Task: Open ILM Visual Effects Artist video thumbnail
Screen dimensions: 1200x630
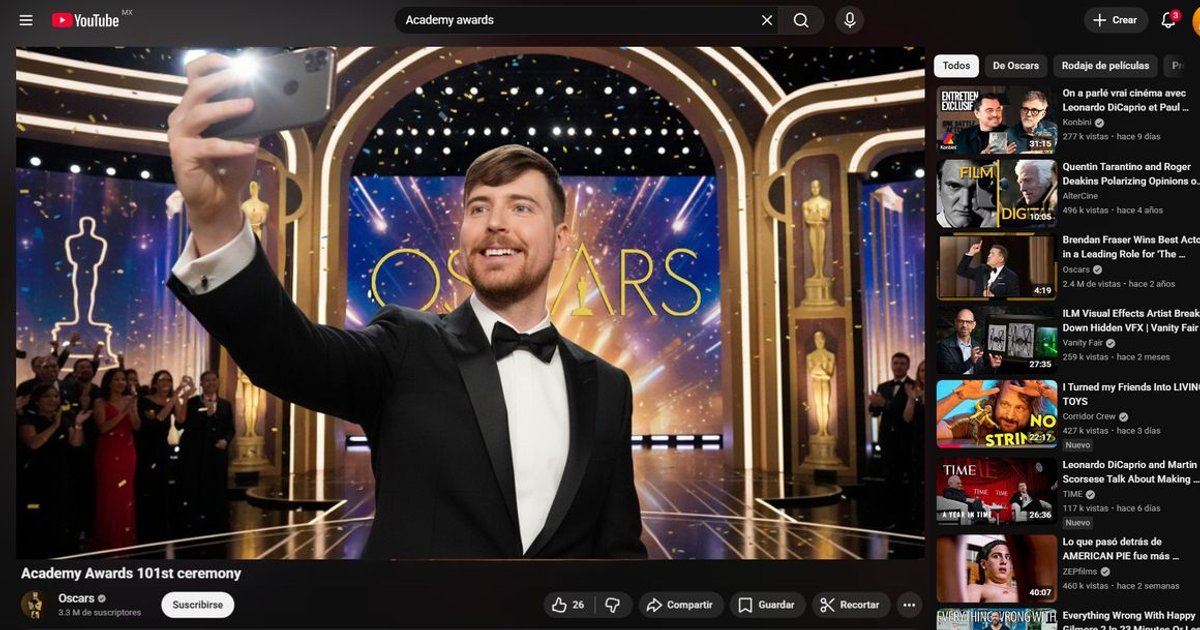Action: pos(996,341)
